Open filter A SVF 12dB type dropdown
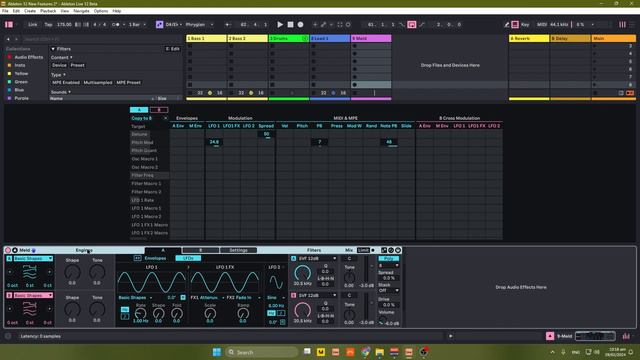640x360 pixels. click(x=317, y=259)
